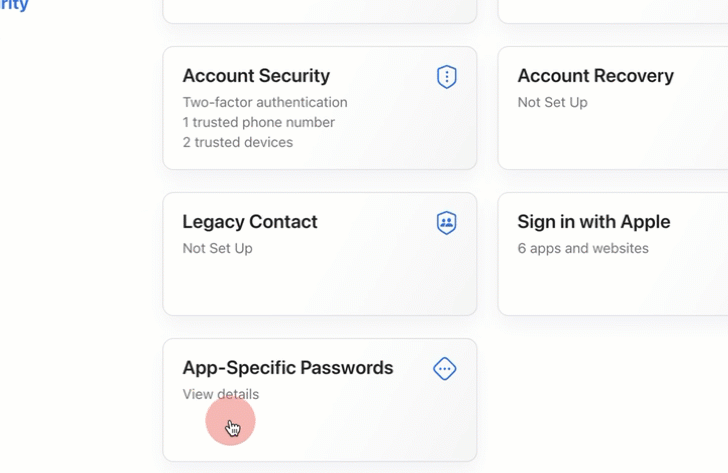Open the Sign in with Apple heading
The width and height of the screenshot is (728, 473).
point(593,222)
